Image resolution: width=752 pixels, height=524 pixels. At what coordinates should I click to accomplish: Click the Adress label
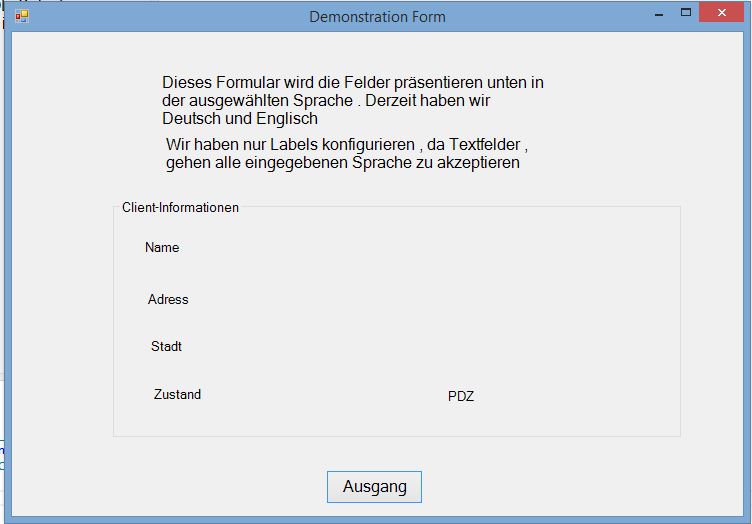[x=168, y=300]
